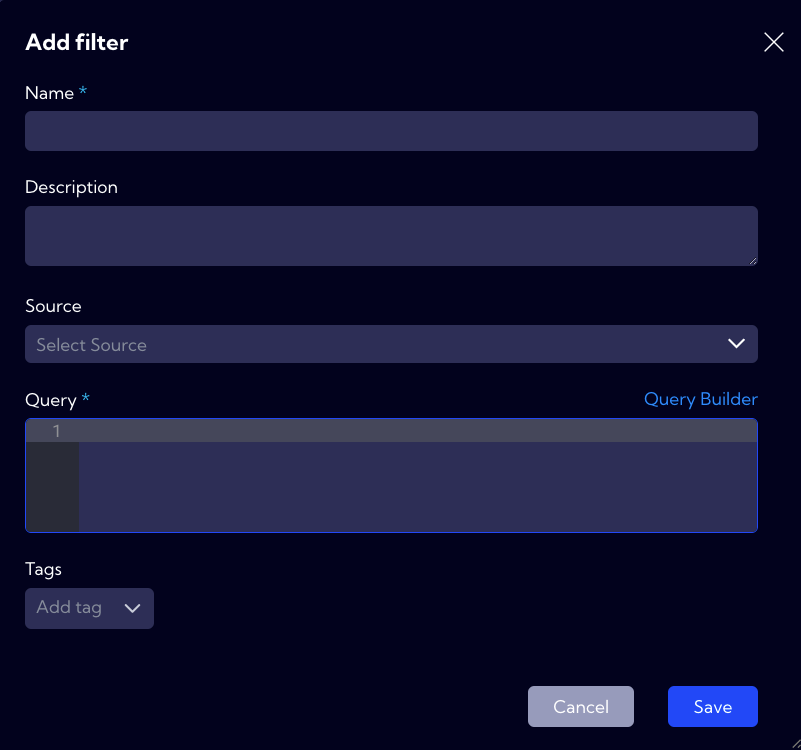Click the Source field label
Image resolution: width=801 pixels, height=750 pixels.
point(53,306)
